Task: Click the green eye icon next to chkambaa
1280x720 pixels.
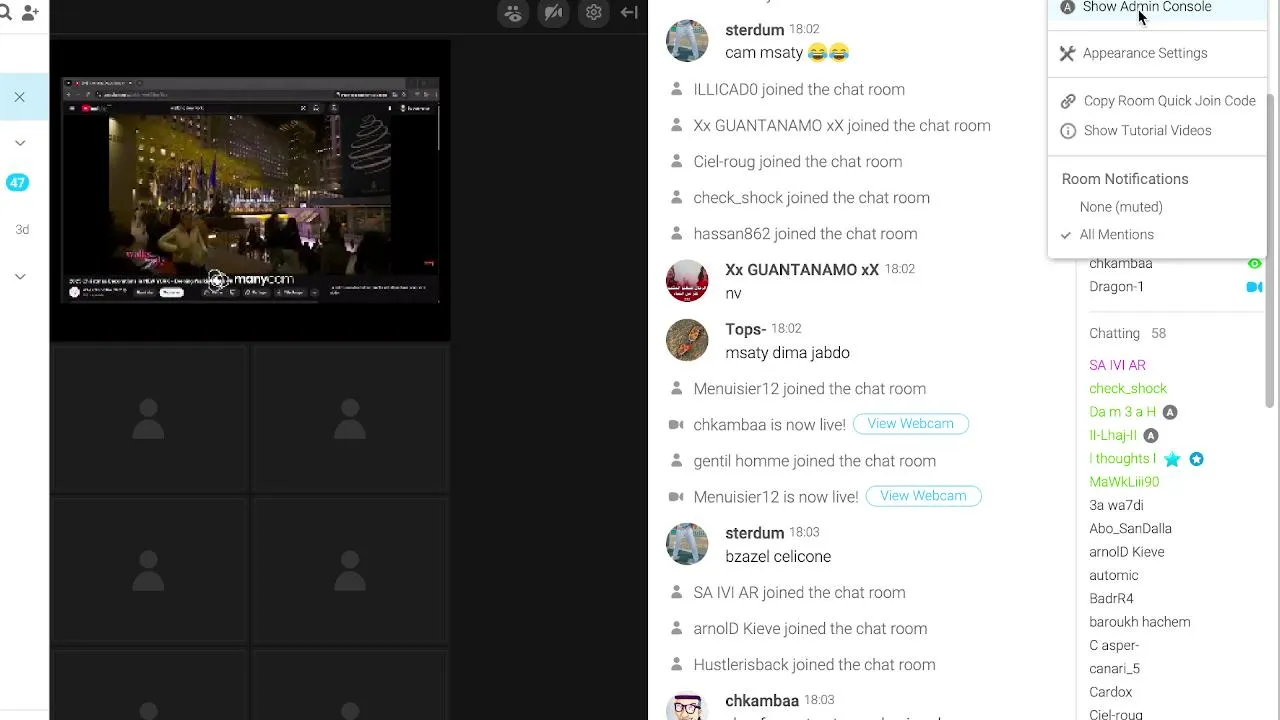Action: point(1254,264)
